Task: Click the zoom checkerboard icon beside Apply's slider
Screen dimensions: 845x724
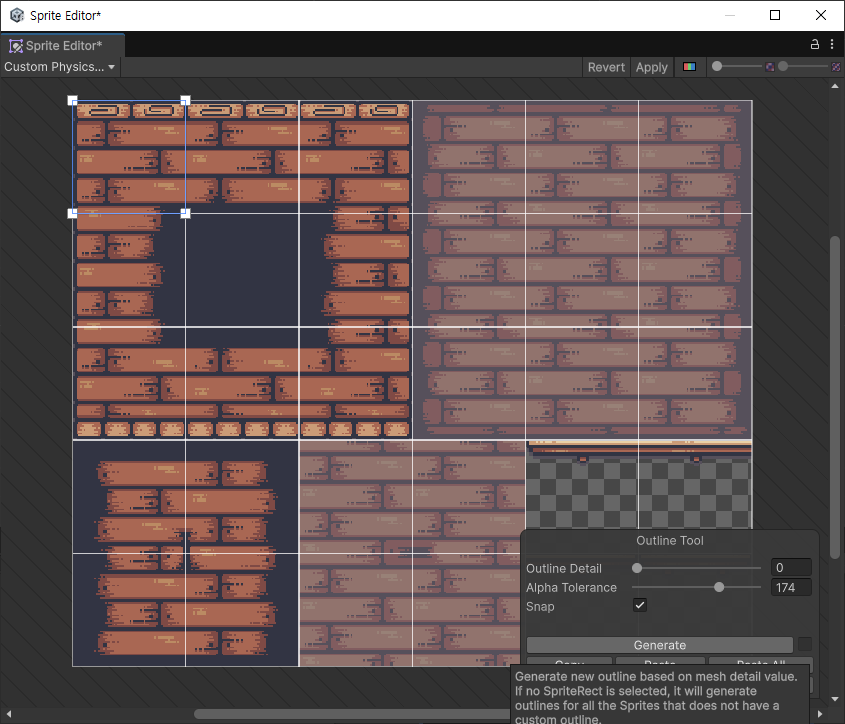Action: click(x=770, y=67)
